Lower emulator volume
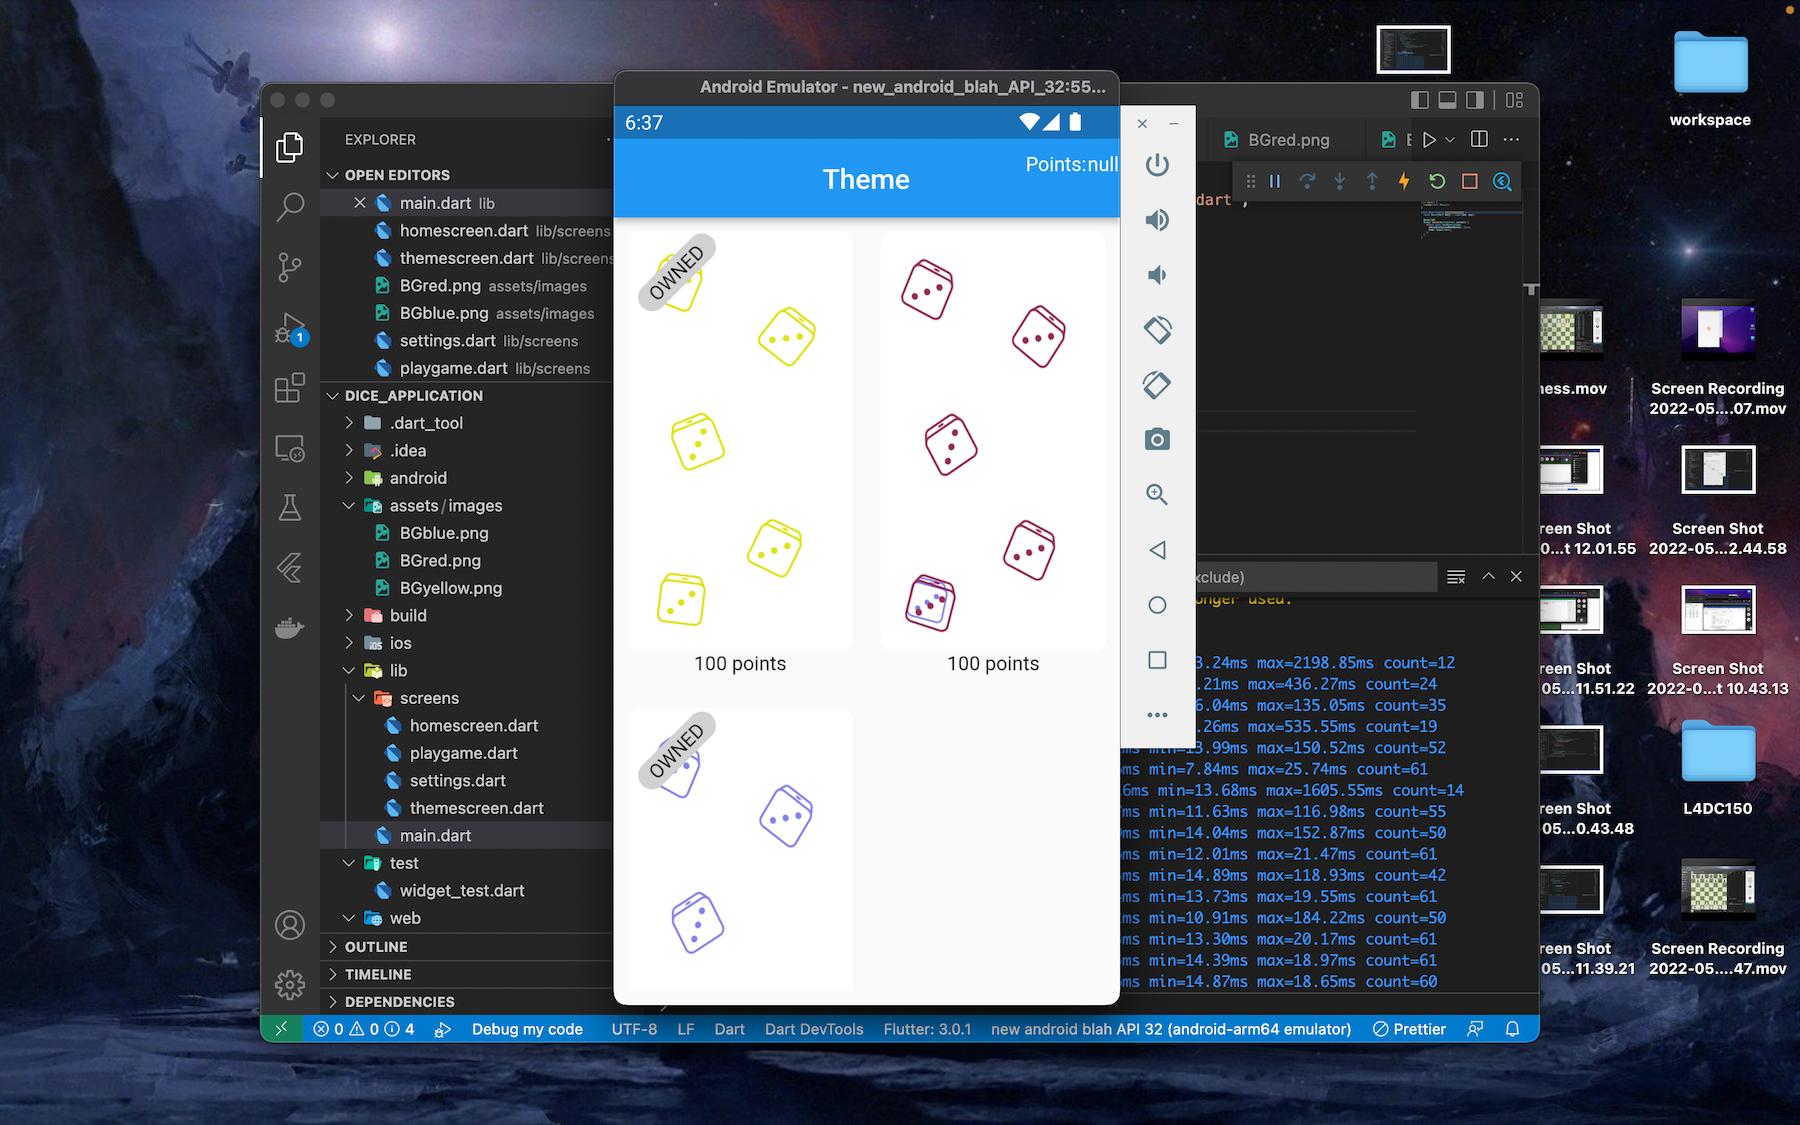The height and width of the screenshot is (1125, 1800). [1157, 275]
